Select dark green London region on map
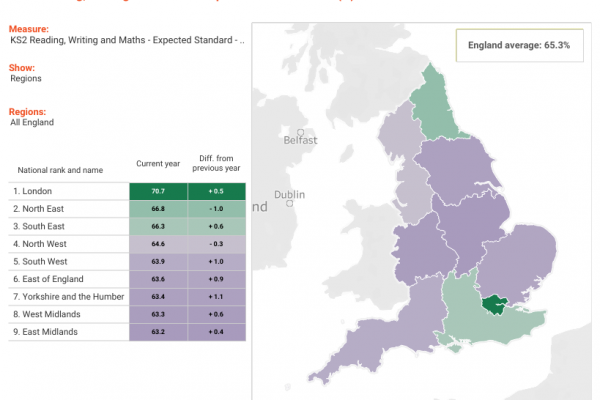This screenshot has width=600, height=400. (492, 302)
